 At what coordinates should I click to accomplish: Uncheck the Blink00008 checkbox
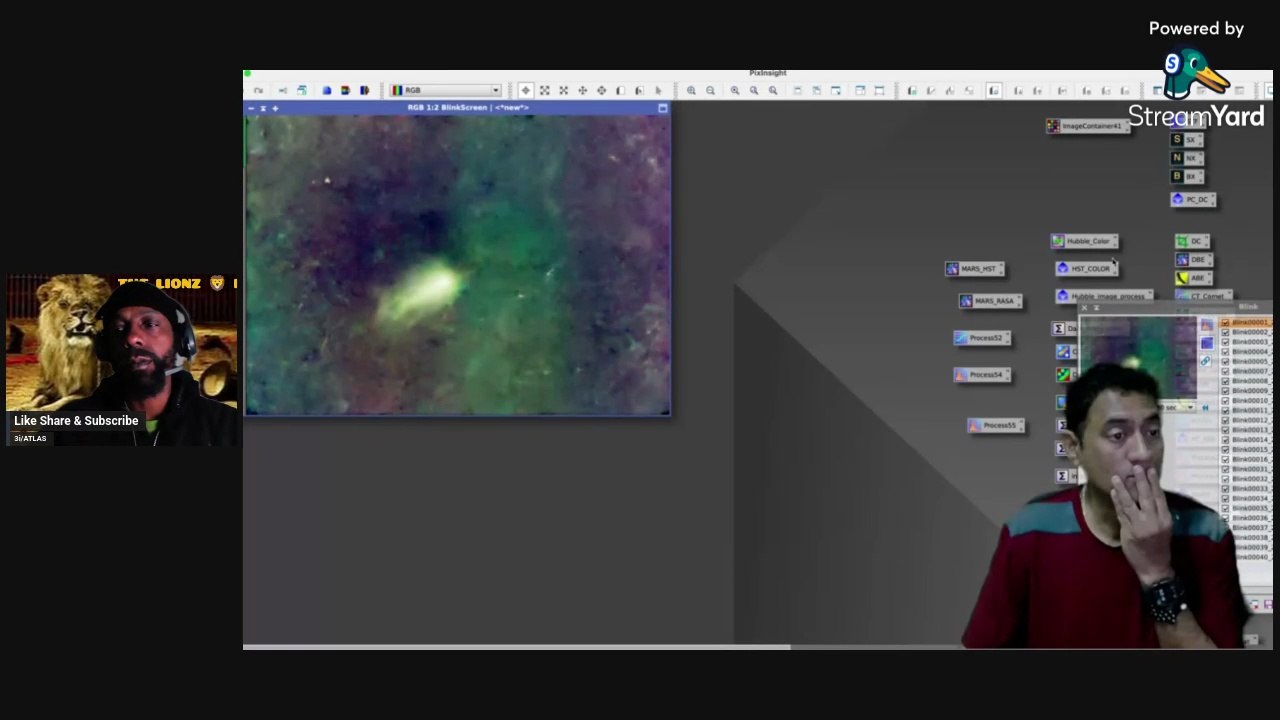point(1225,382)
